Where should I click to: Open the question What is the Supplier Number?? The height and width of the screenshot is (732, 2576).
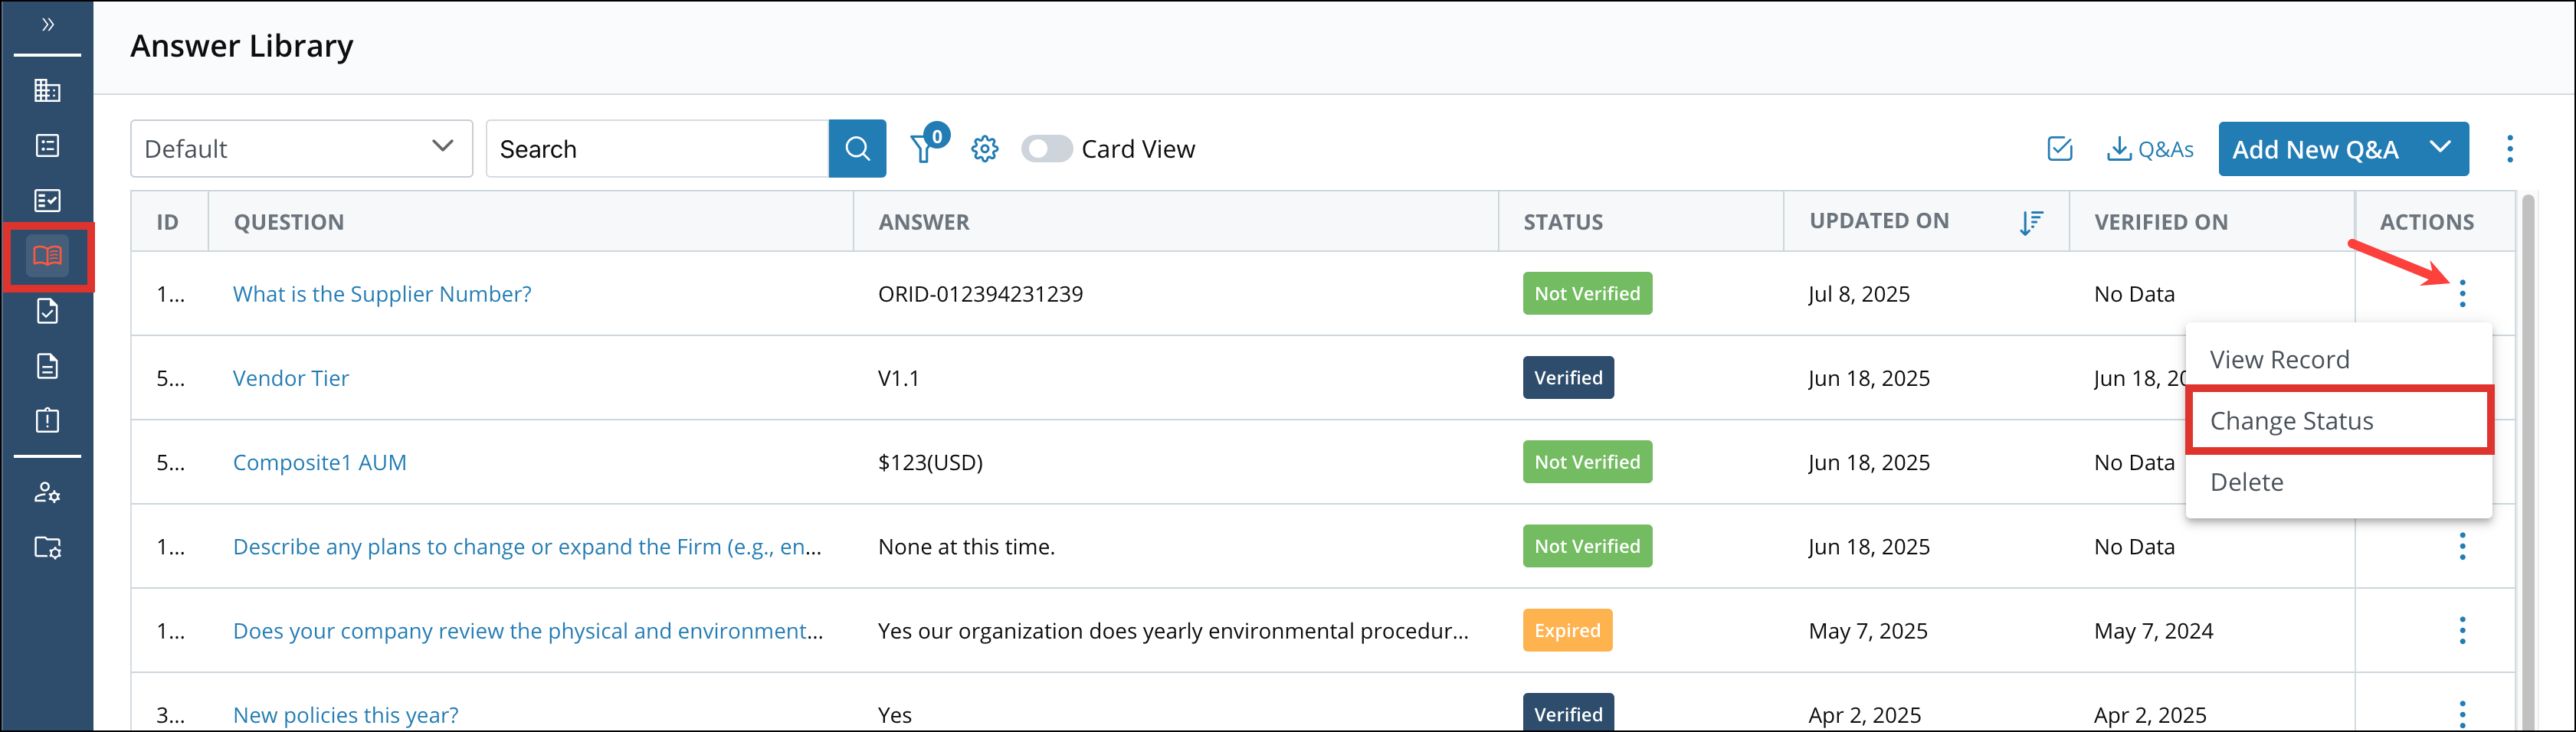[381, 293]
